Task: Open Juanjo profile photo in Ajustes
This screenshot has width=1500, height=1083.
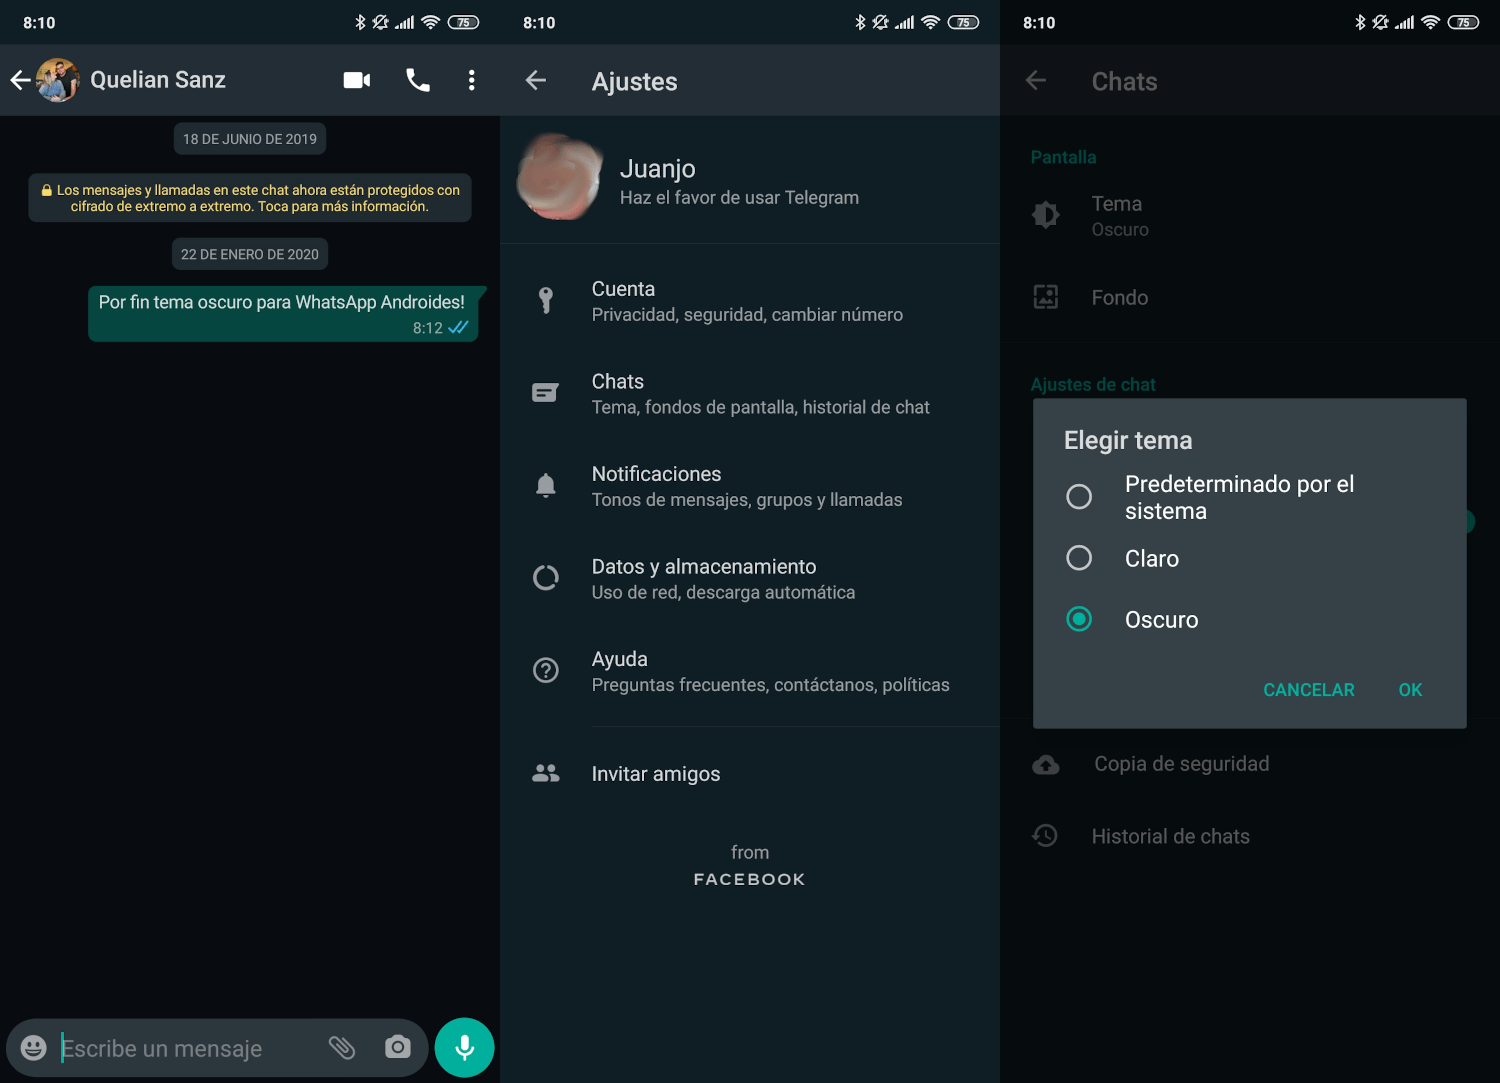Action: click(560, 177)
